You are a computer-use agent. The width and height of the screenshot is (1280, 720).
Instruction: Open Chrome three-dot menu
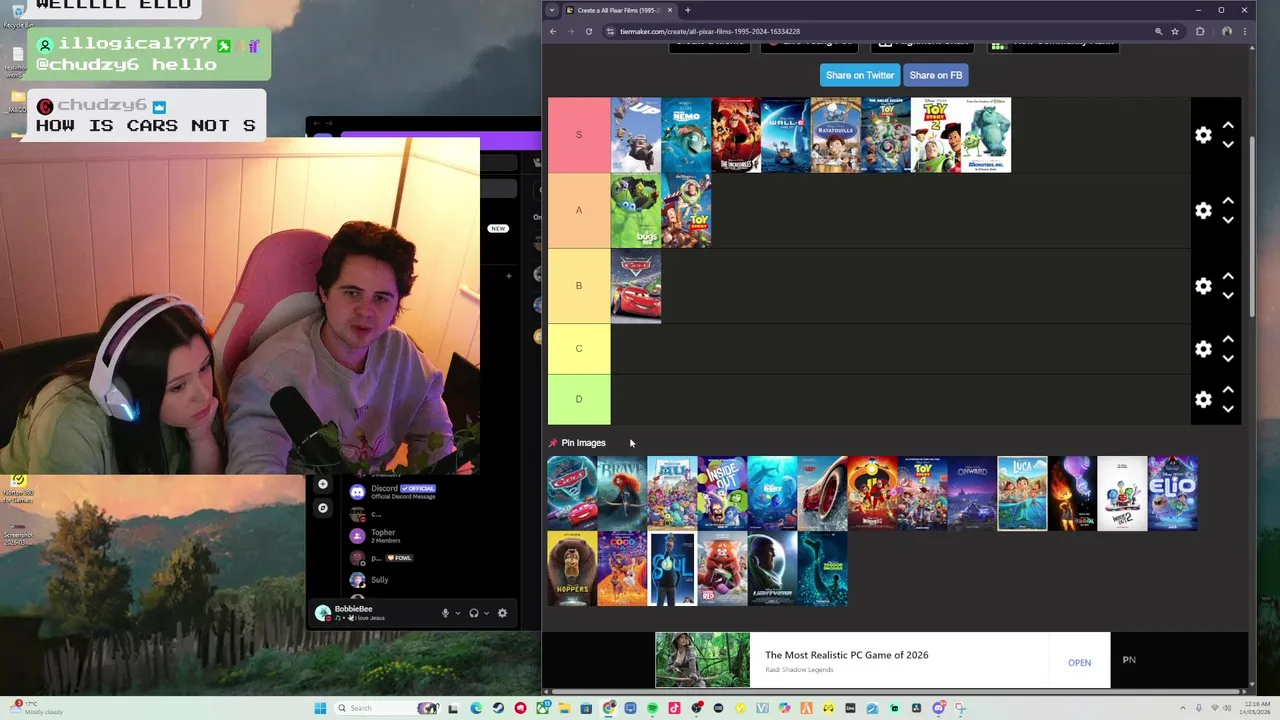coord(1245,31)
